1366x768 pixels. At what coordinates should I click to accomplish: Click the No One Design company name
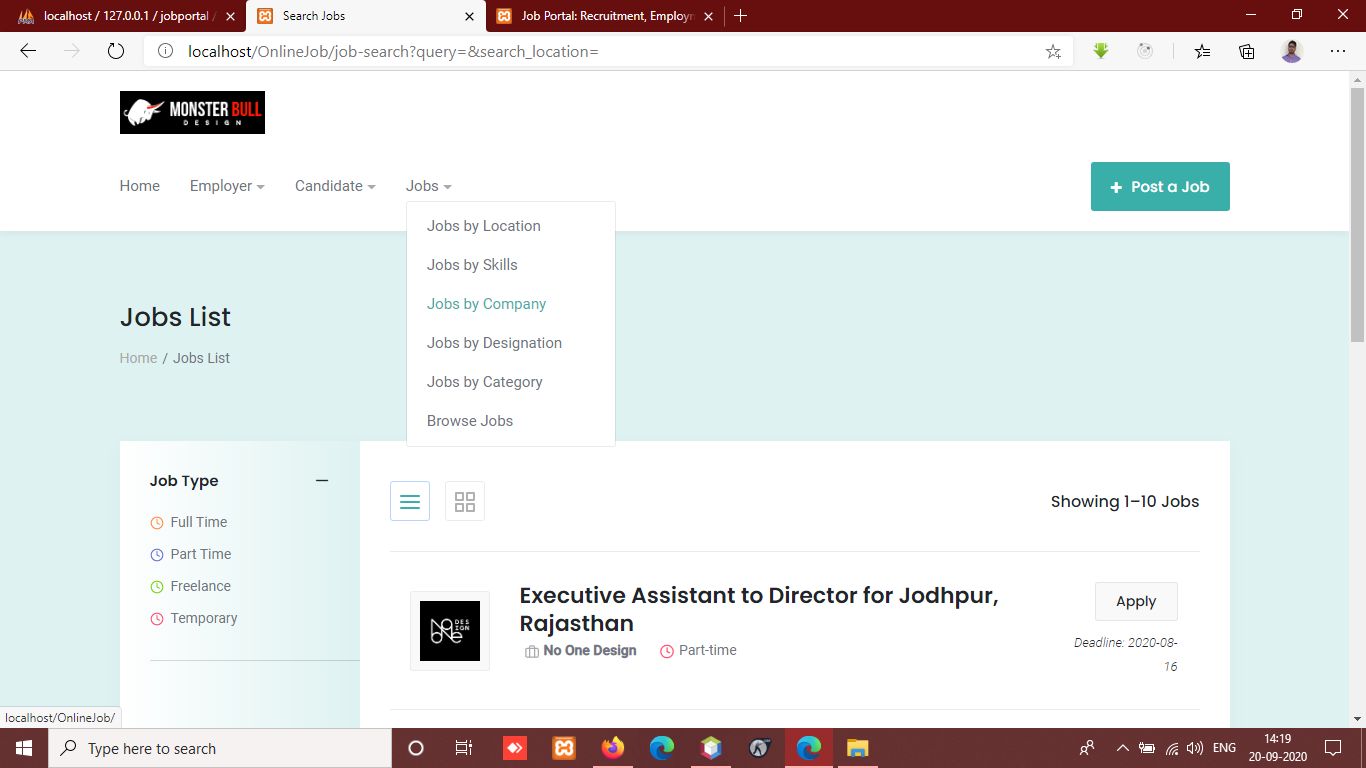coord(590,650)
